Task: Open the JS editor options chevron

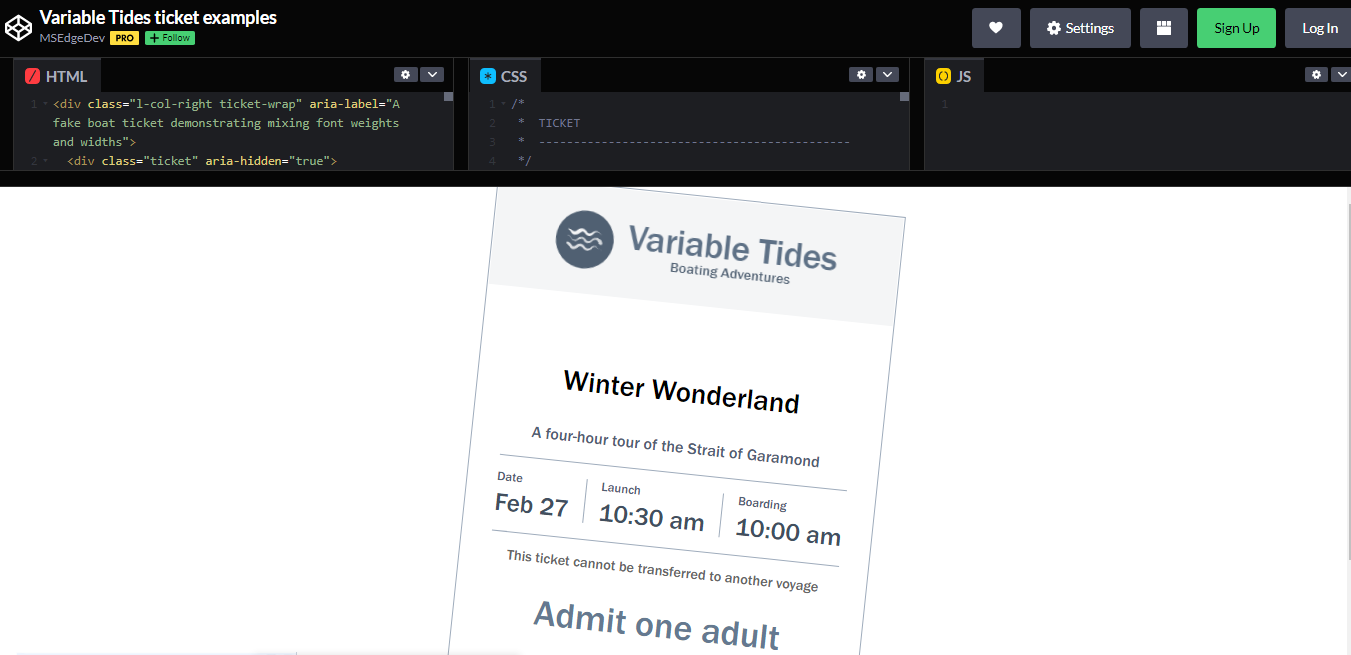Action: pos(1342,74)
